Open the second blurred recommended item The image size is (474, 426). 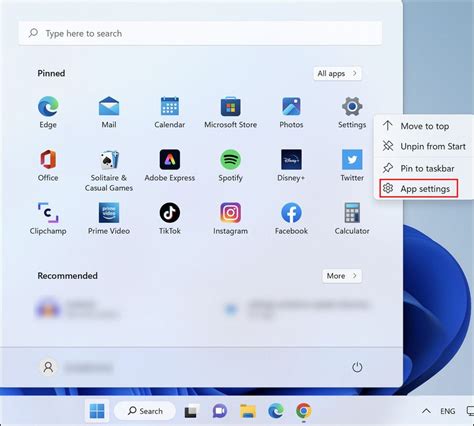[297, 309]
